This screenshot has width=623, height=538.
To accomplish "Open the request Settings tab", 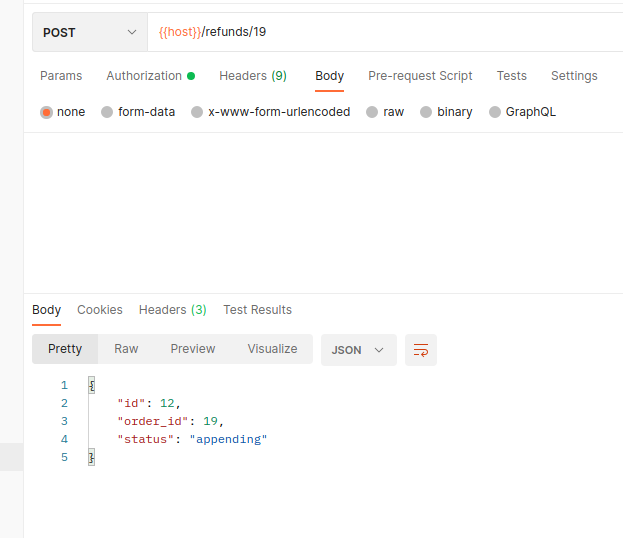I will [574, 75].
